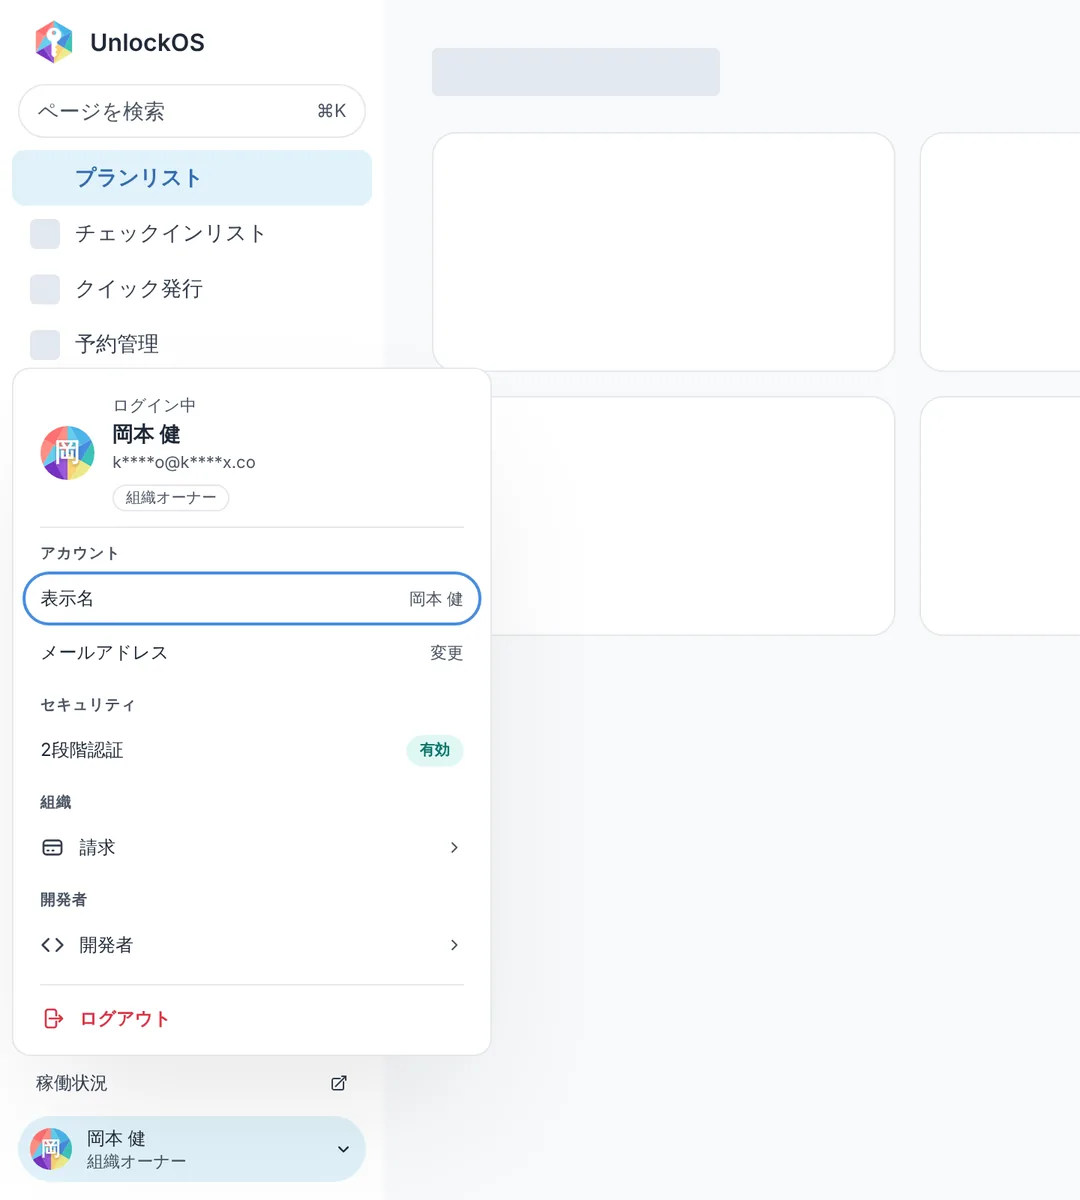This screenshot has width=1080, height=1200.
Task: Click the large 岡 avatar in the profile panel
Action: pos(67,452)
